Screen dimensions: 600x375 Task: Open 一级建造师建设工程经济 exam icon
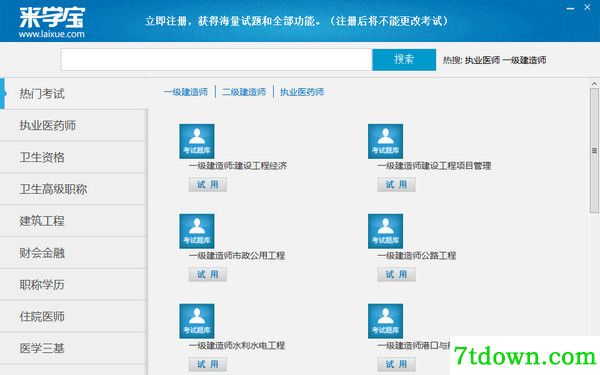point(197,141)
